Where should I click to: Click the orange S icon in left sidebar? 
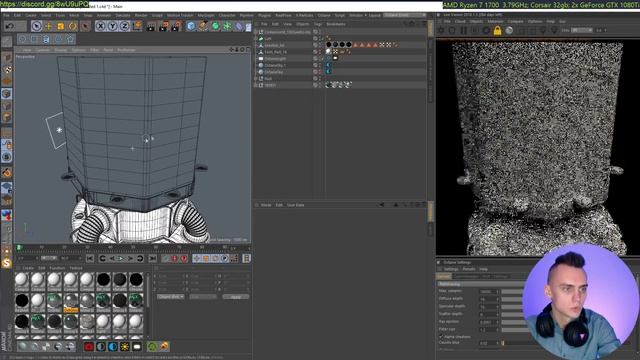pyautogui.click(x=7, y=263)
